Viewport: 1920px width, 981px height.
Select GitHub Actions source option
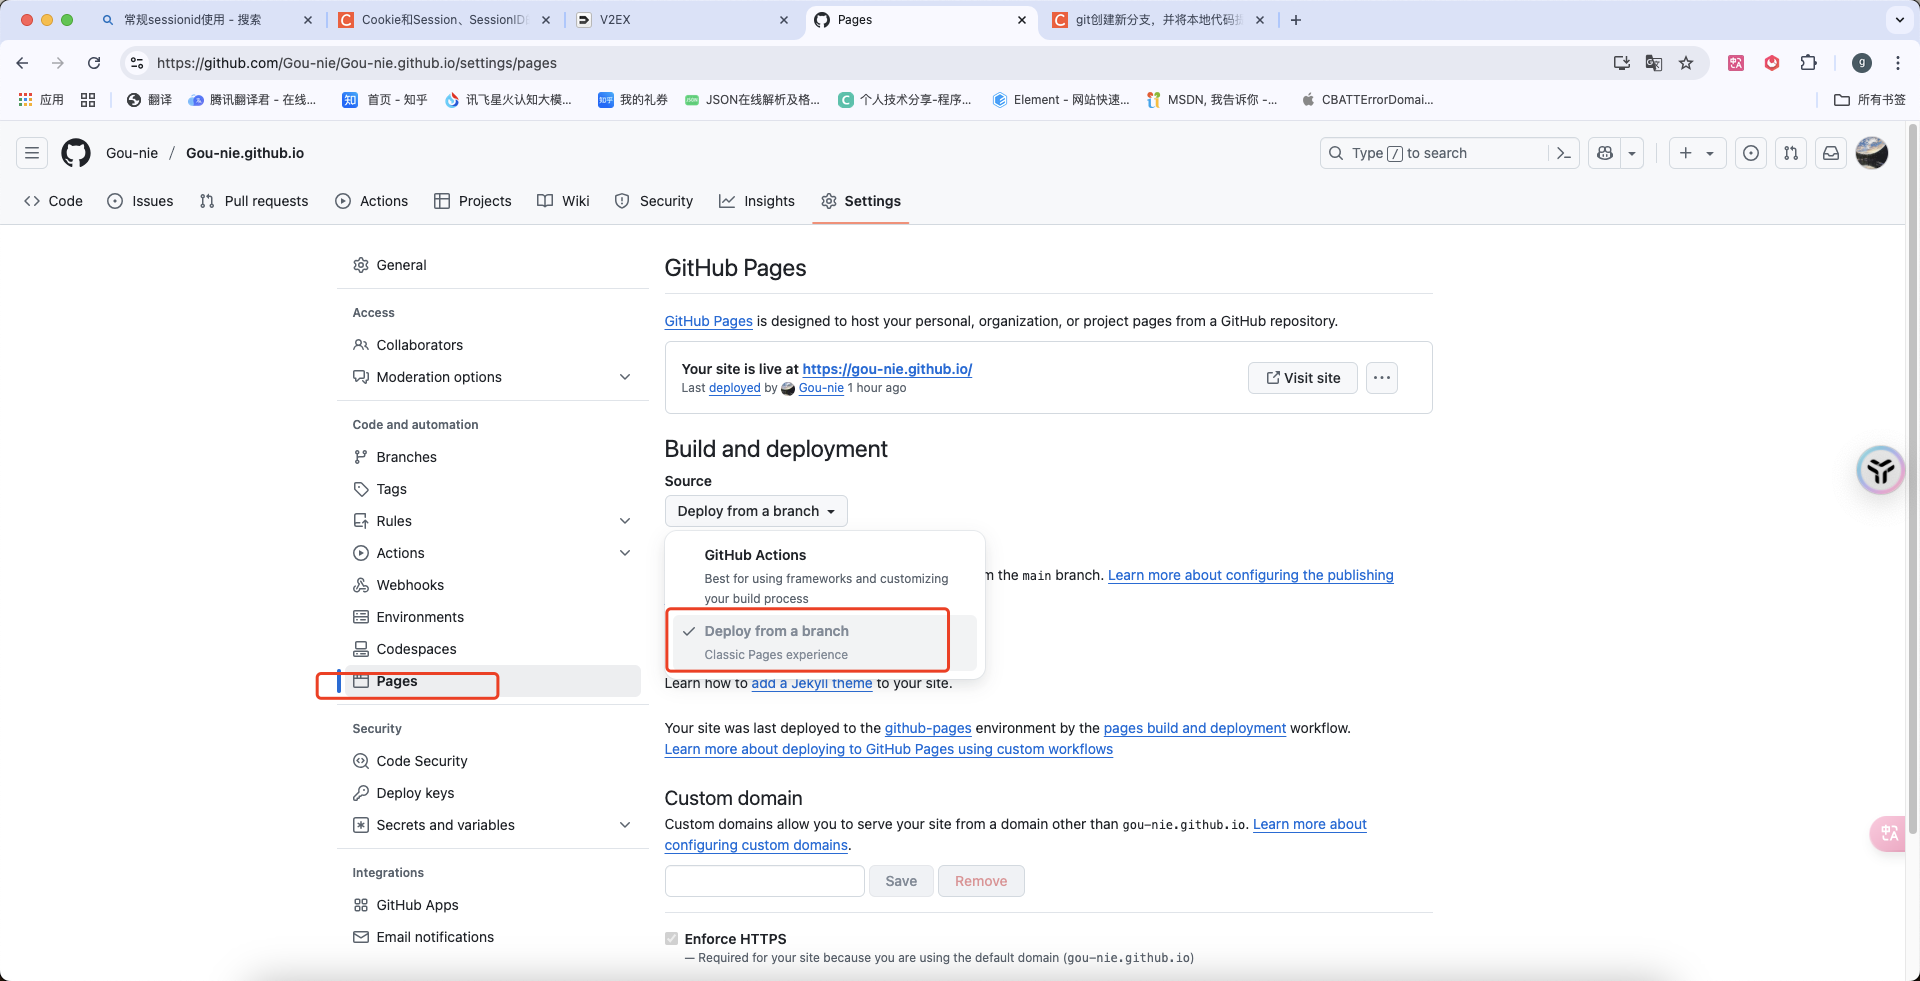coord(825,576)
